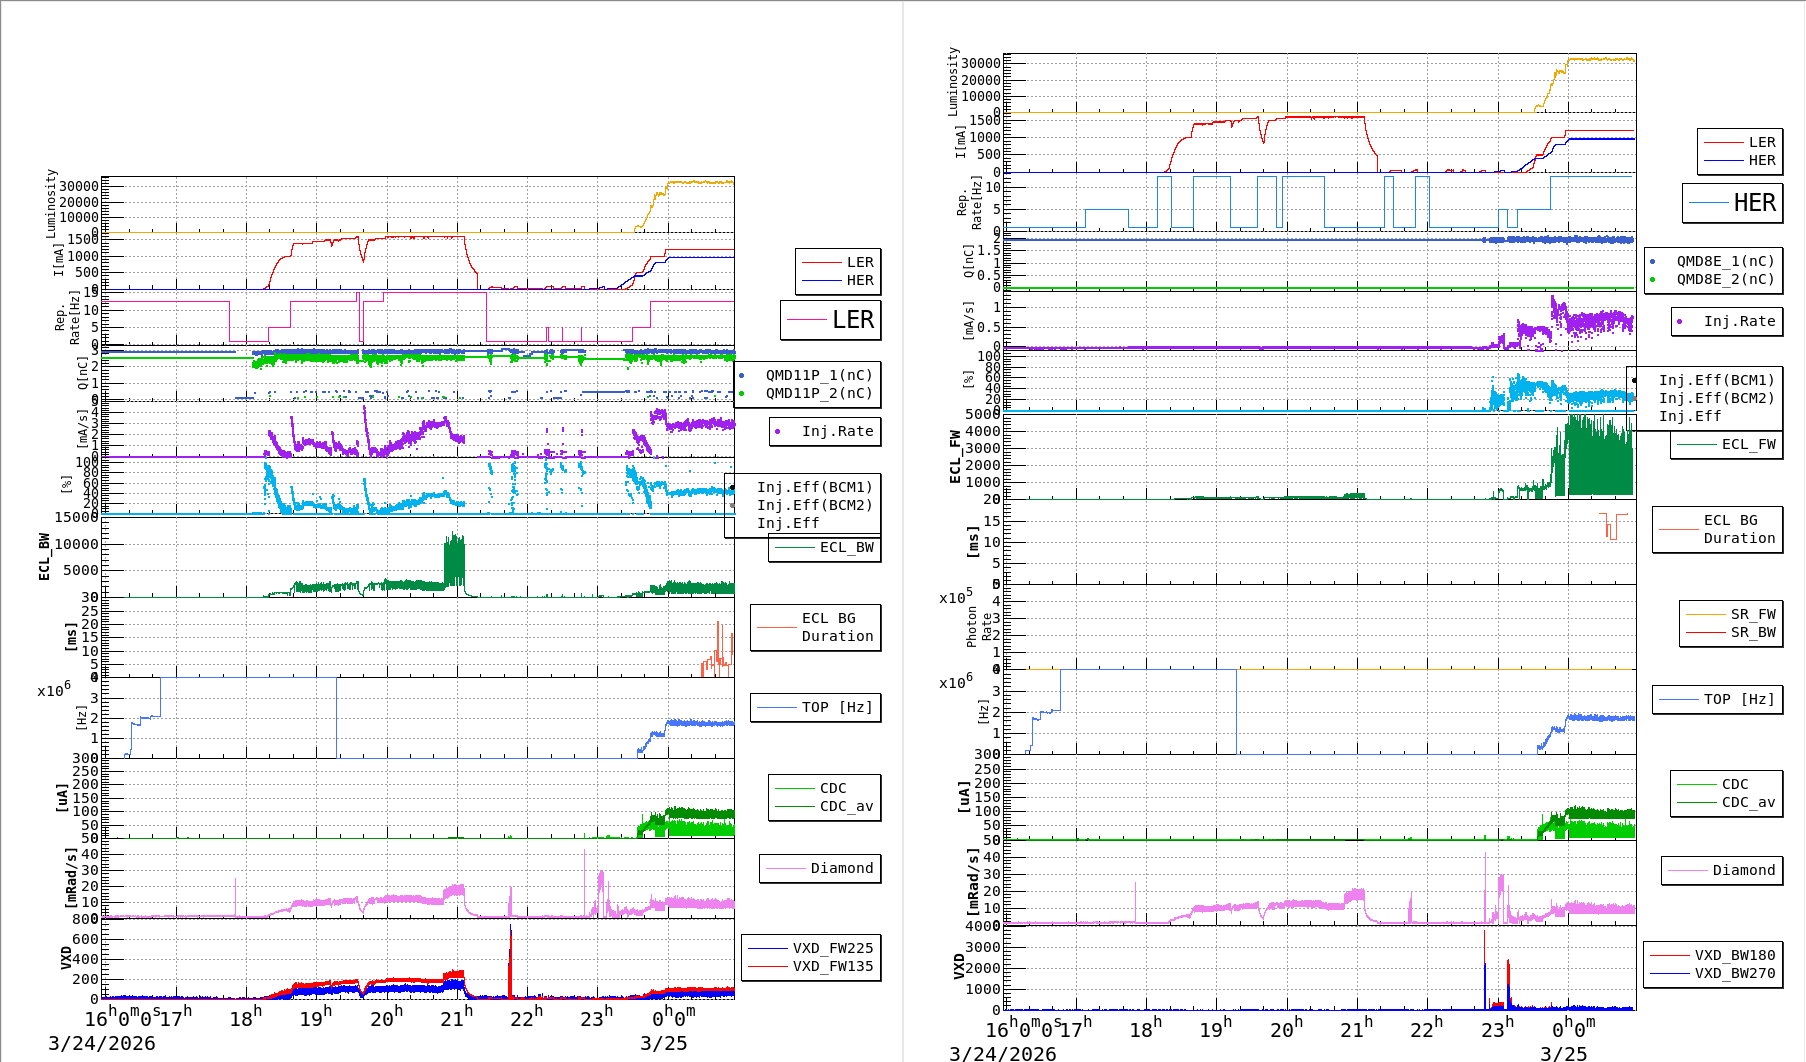Screen dimensions: 1806x1062
Task: Click the SR_BW red line legend entry
Action: coord(1752,633)
